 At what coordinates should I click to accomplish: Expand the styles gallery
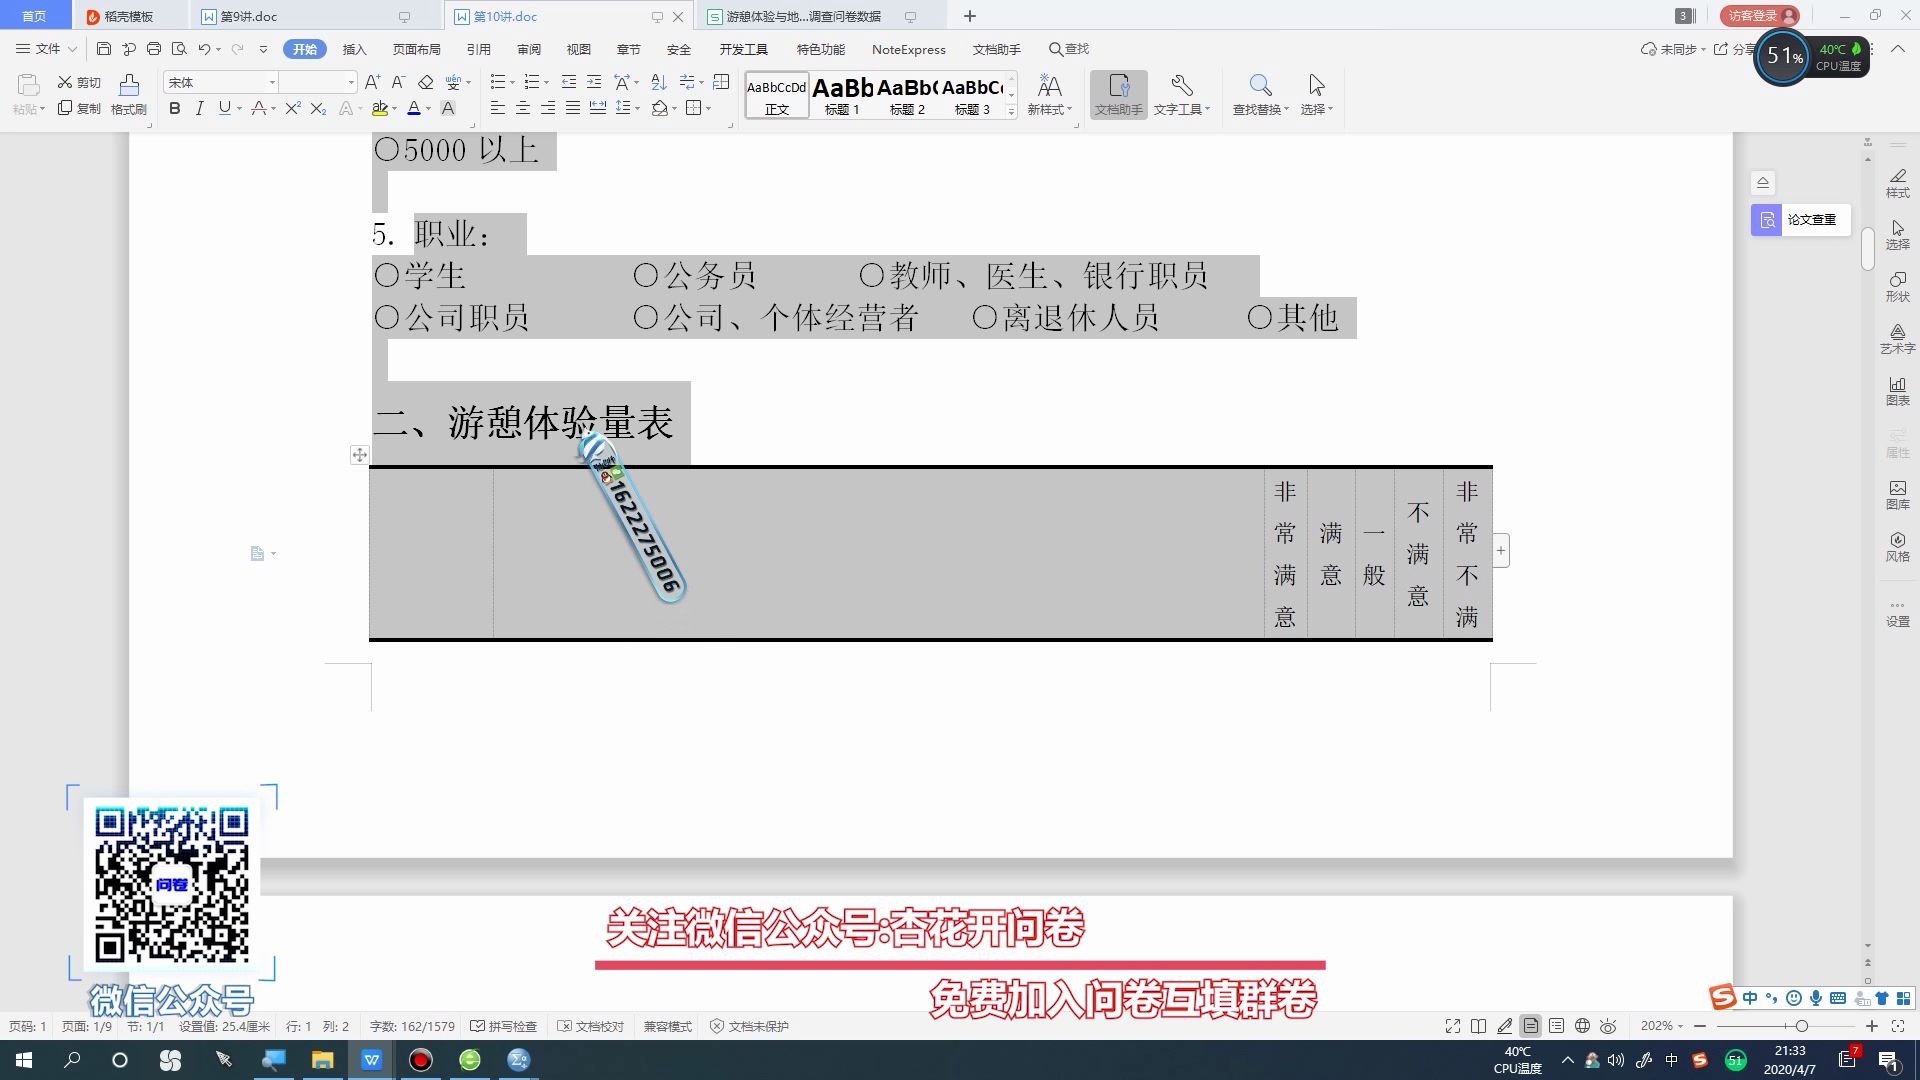(x=1012, y=112)
